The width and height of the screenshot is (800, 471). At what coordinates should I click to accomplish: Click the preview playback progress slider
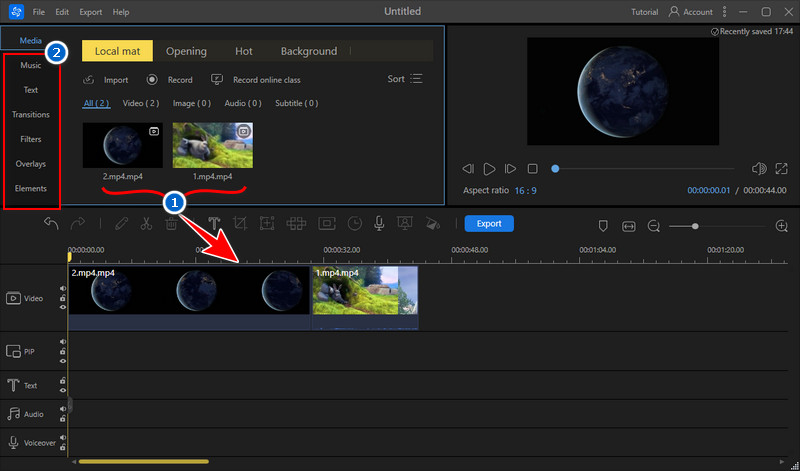[644, 168]
